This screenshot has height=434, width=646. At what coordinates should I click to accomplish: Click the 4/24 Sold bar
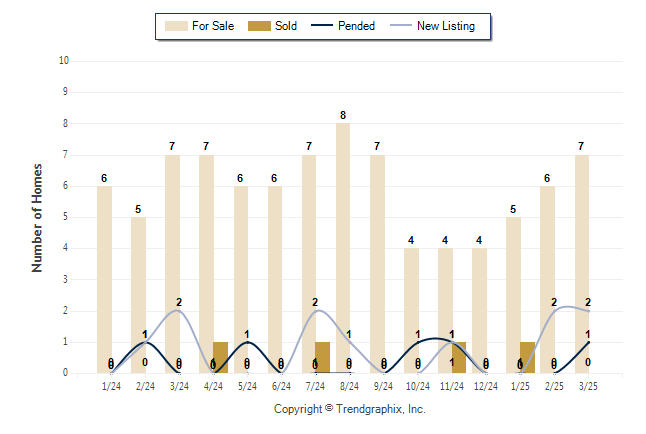220,358
